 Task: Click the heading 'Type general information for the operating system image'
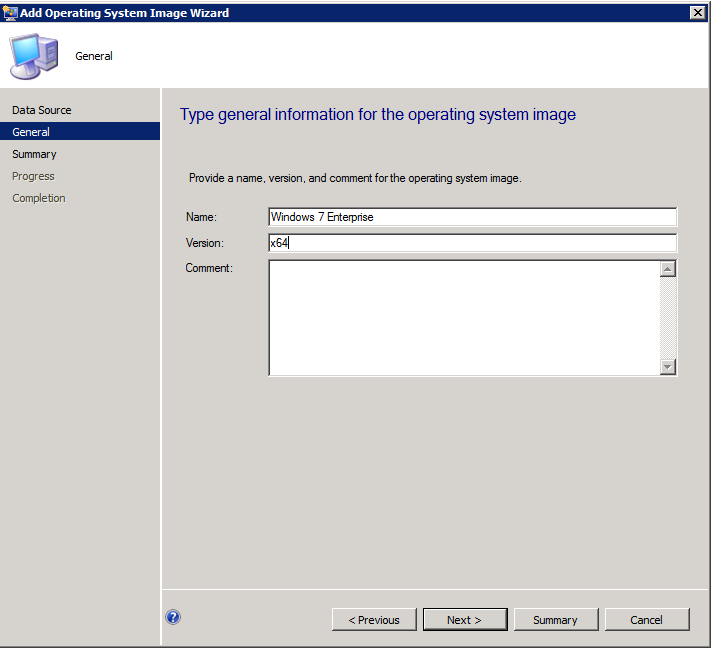click(378, 115)
